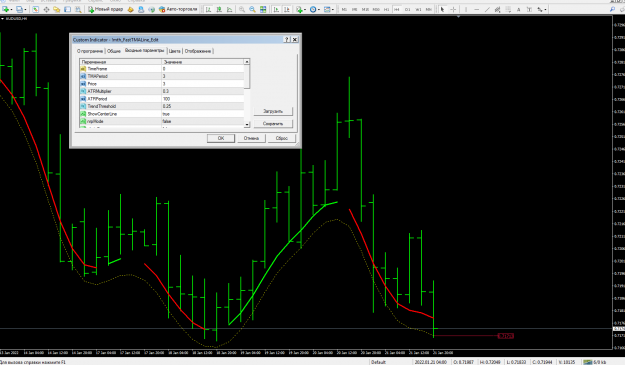Switch chart to H1 timeframe
The image size is (625, 365).
(386, 9)
